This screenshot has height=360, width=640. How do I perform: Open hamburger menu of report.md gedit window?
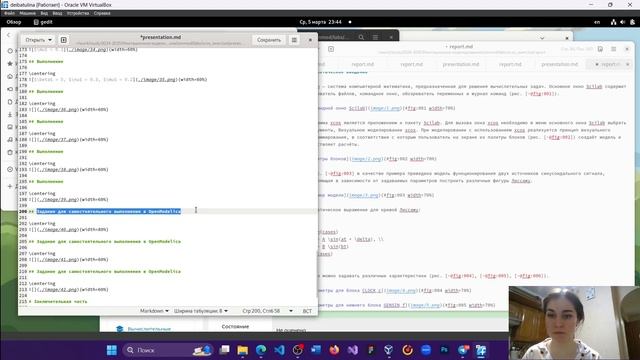(613, 49)
